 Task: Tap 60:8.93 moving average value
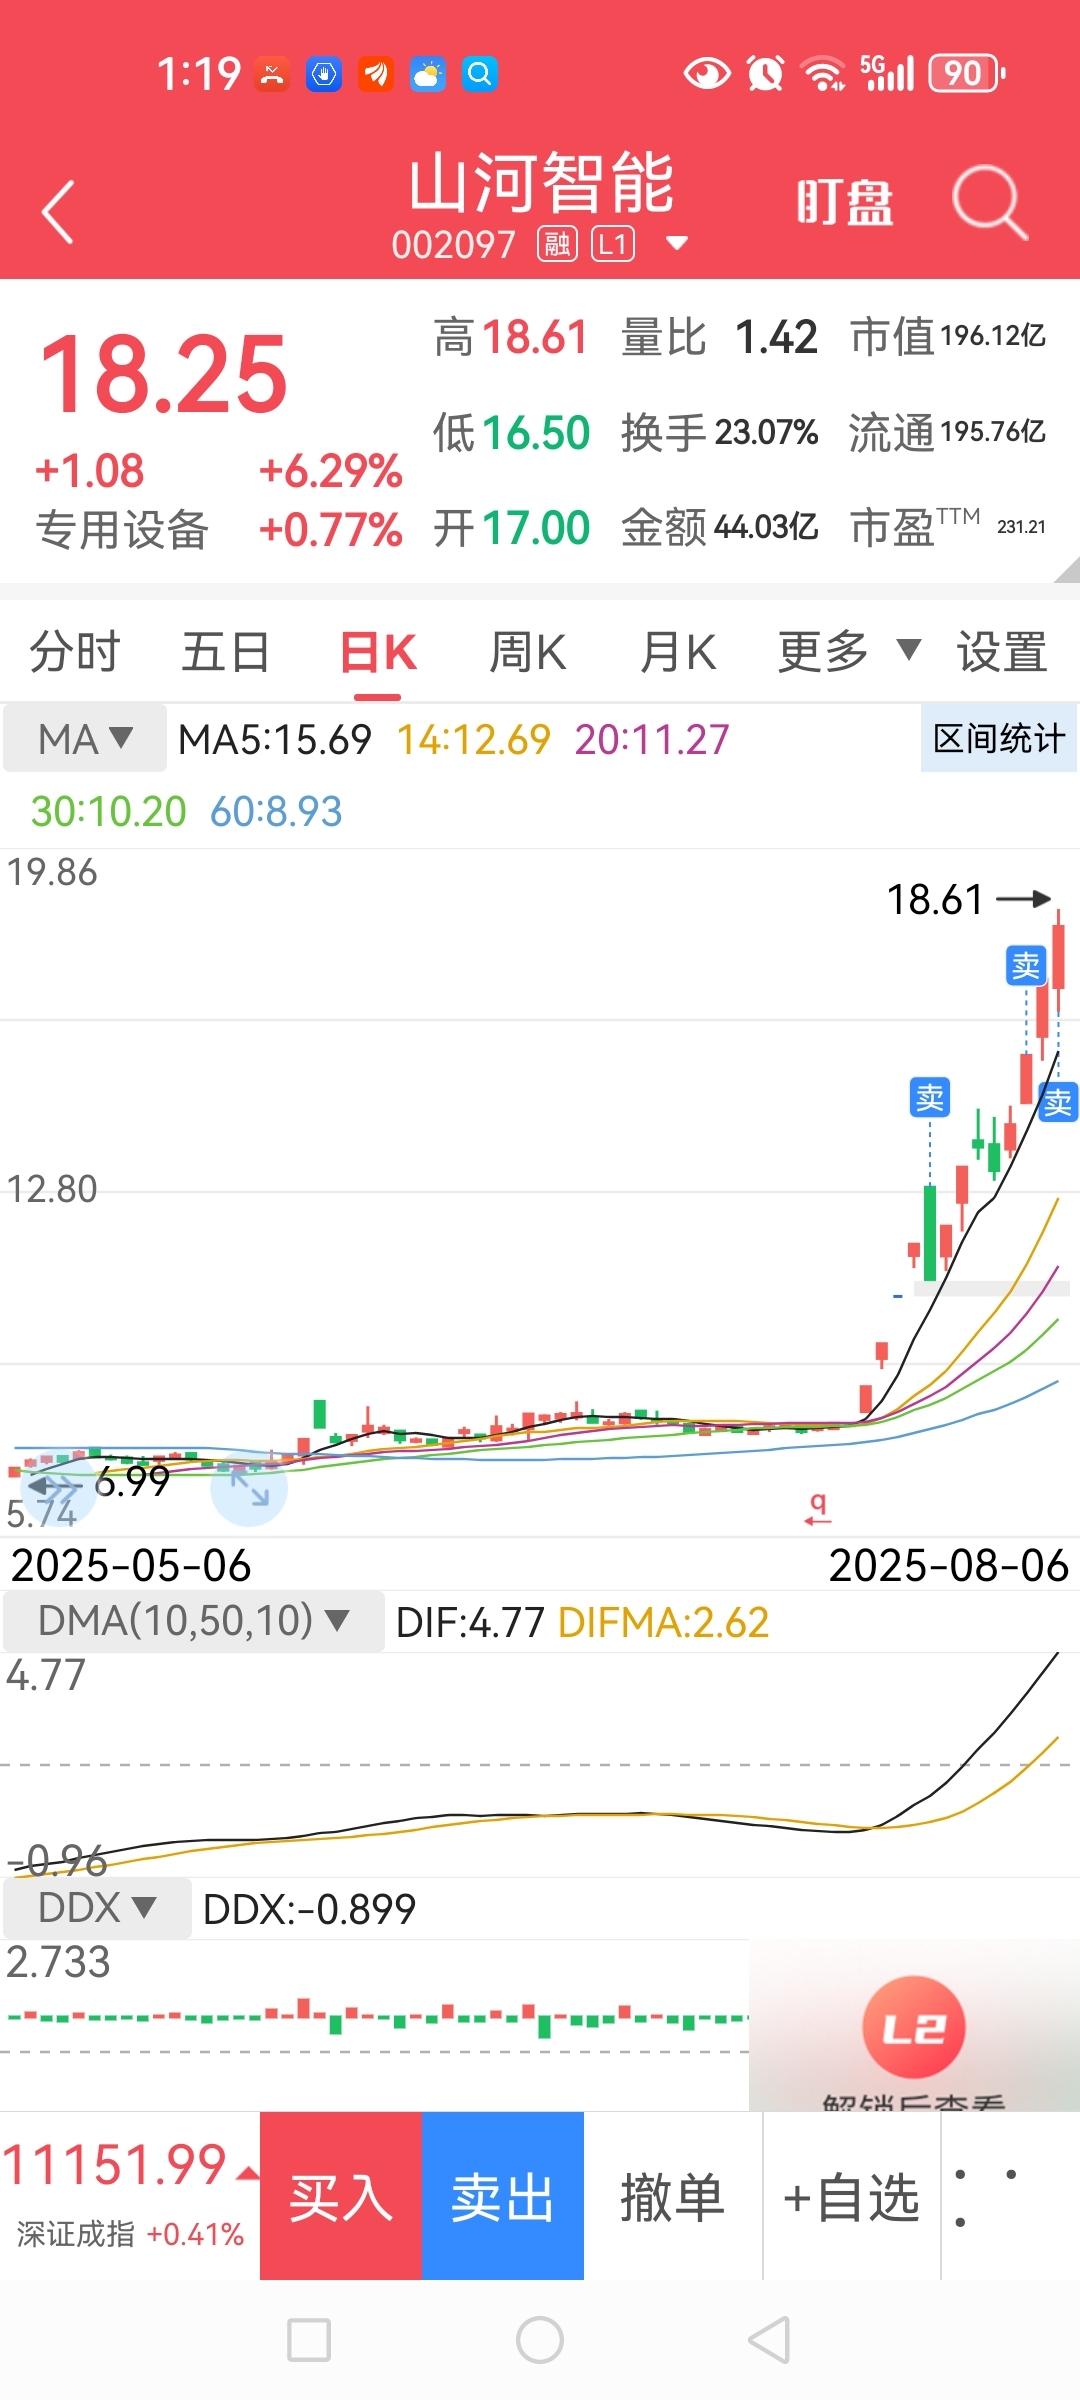276,811
